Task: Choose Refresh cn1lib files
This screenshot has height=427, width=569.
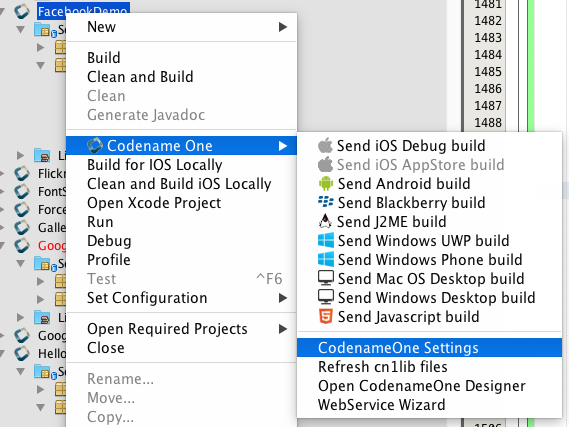Action: 430,367
